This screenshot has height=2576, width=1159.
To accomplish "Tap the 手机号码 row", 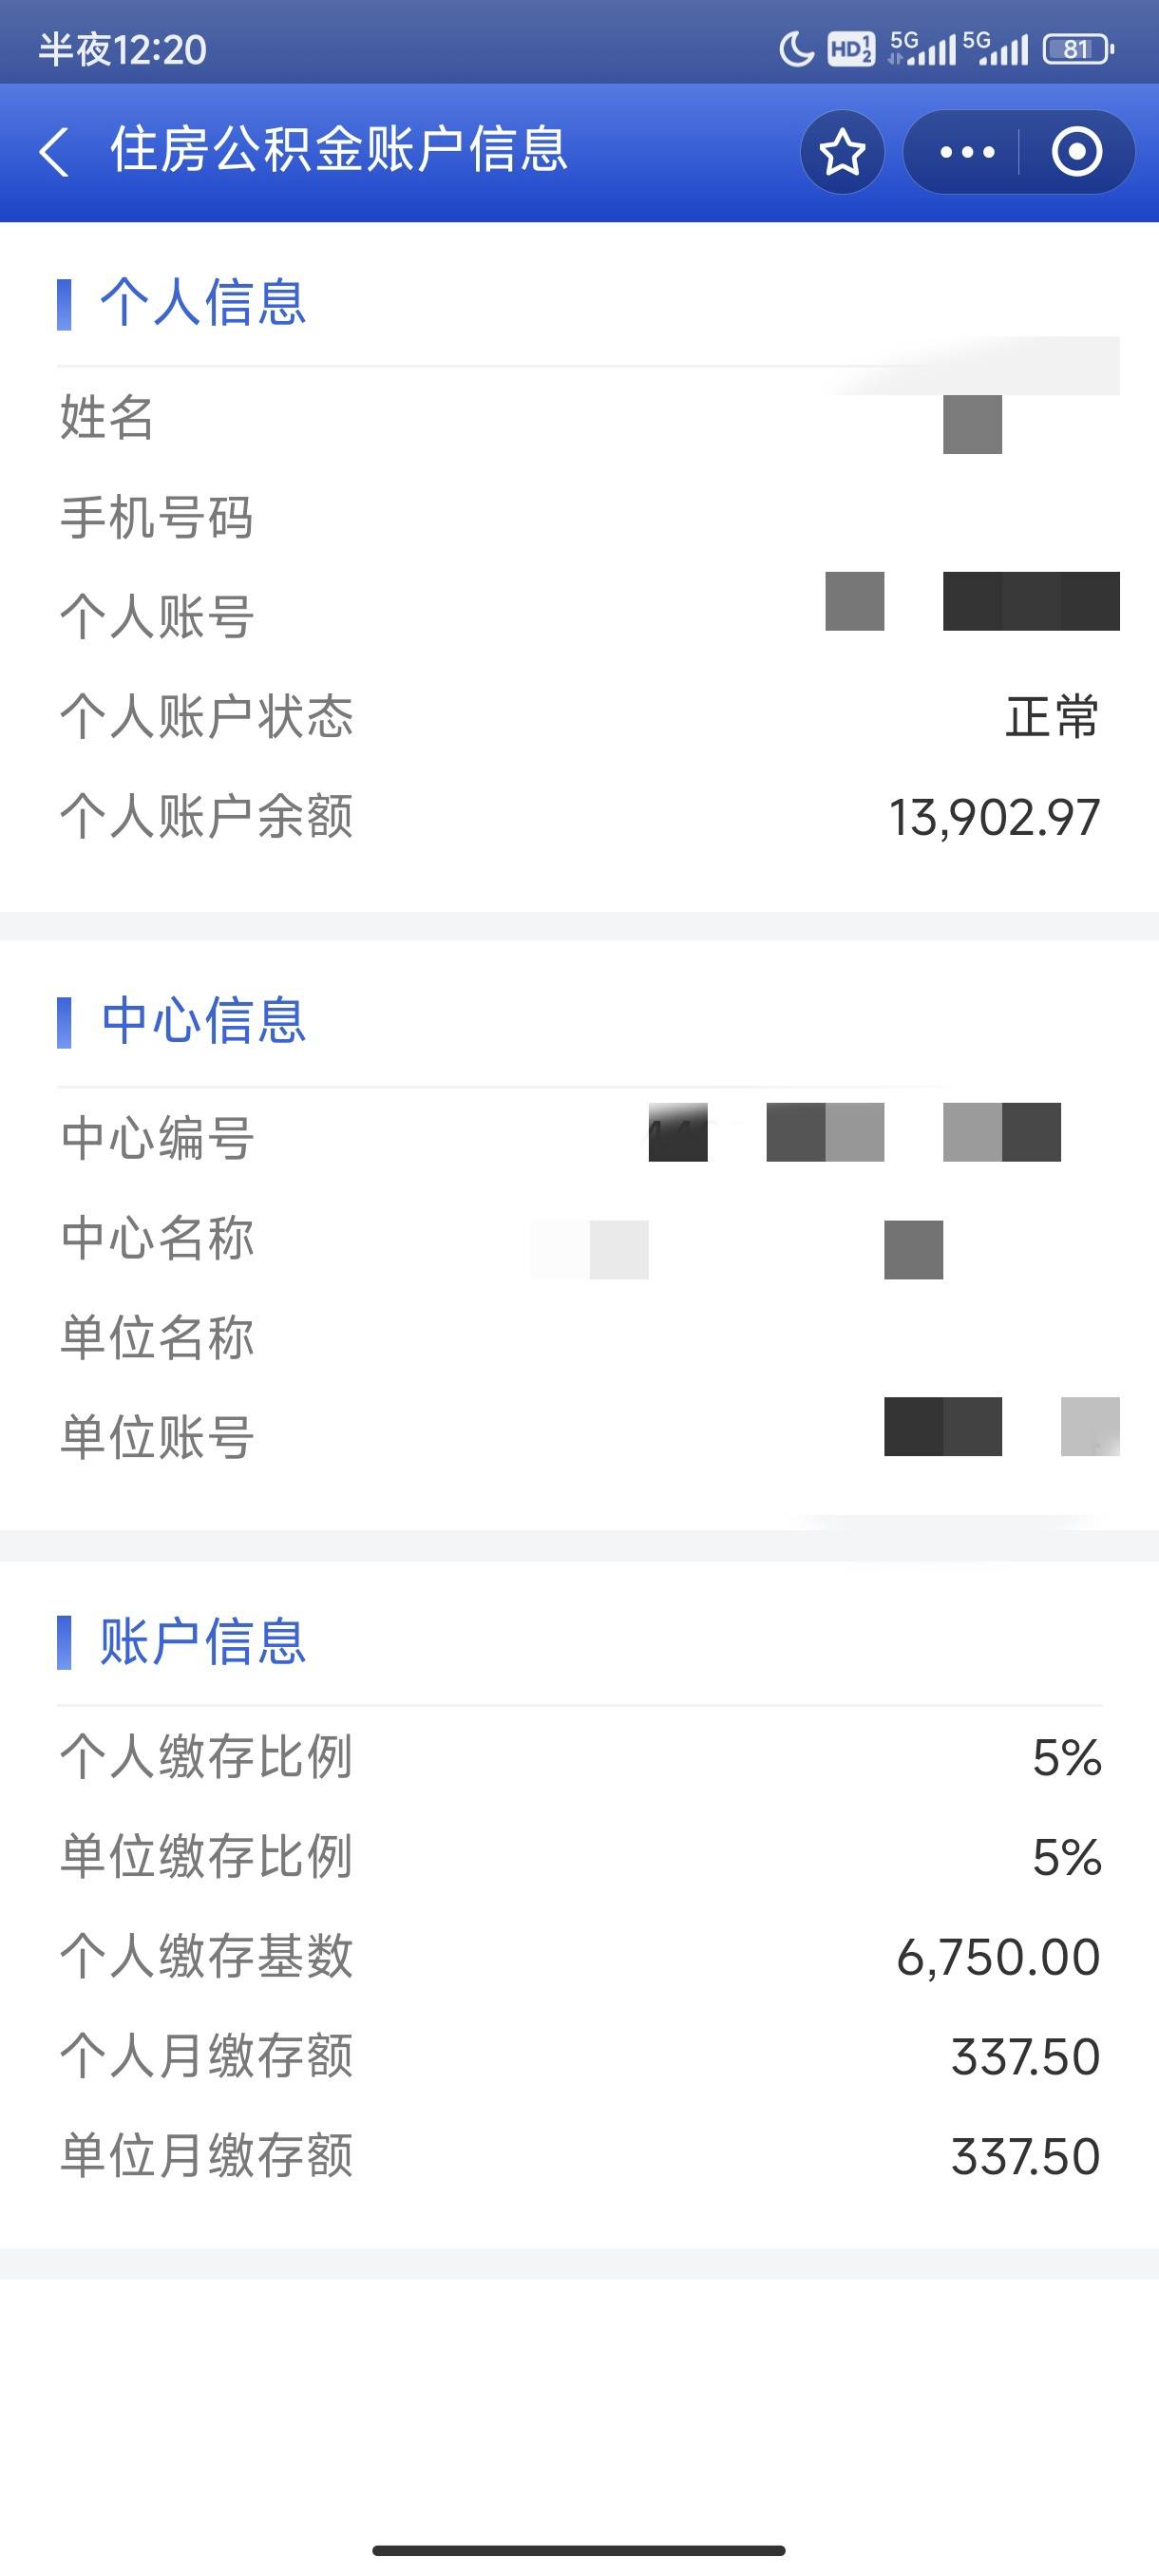I will (x=580, y=518).
